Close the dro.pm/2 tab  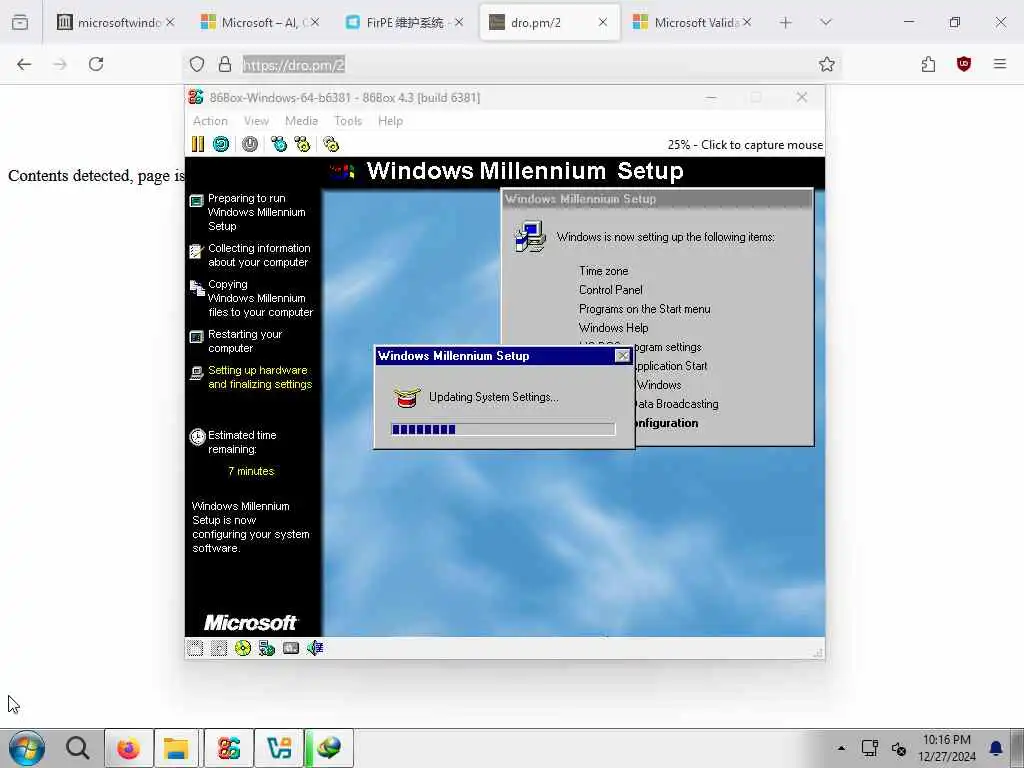coord(603,22)
